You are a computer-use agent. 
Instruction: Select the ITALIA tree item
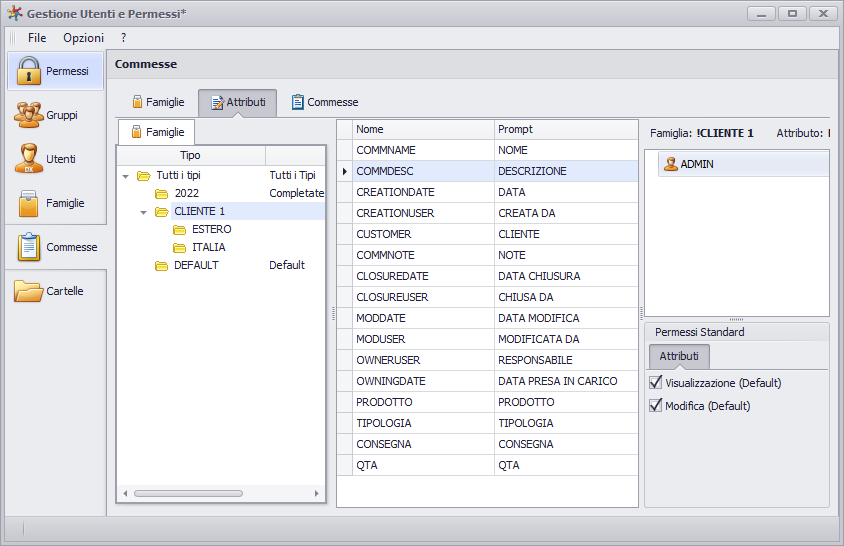(208, 247)
